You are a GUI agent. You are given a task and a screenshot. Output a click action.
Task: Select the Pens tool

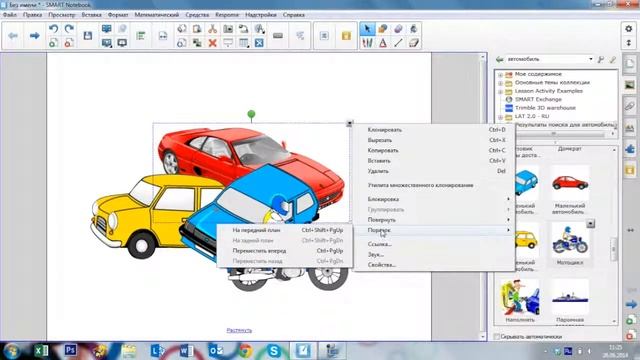[367, 43]
